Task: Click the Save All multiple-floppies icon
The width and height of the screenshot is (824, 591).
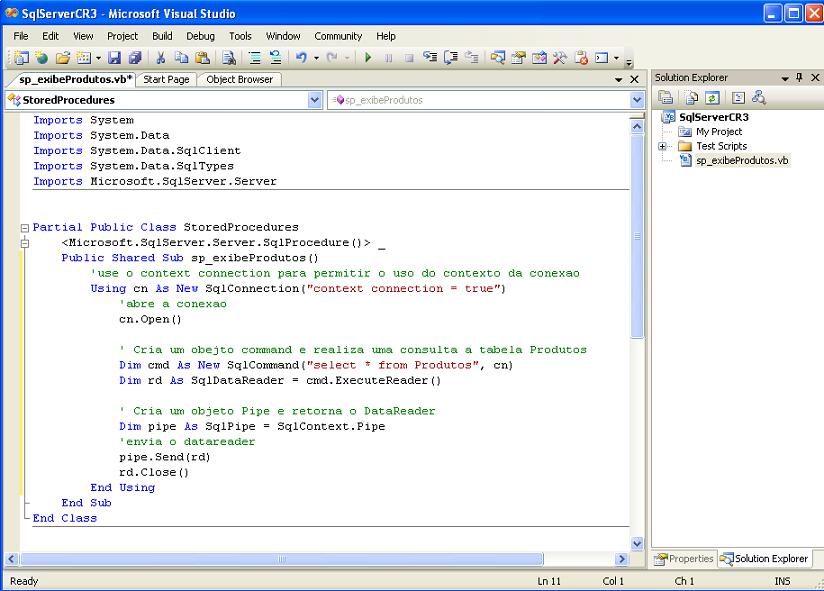Action: pos(136,57)
